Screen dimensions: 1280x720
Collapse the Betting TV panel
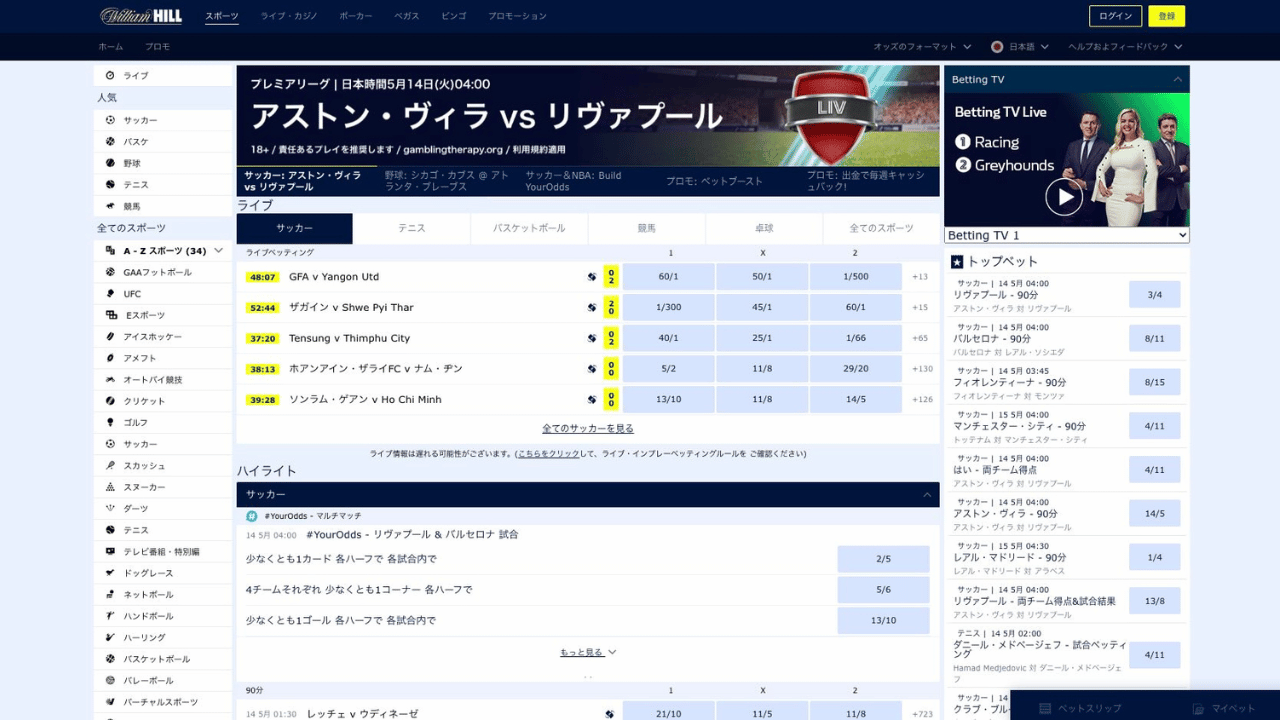click(1177, 79)
